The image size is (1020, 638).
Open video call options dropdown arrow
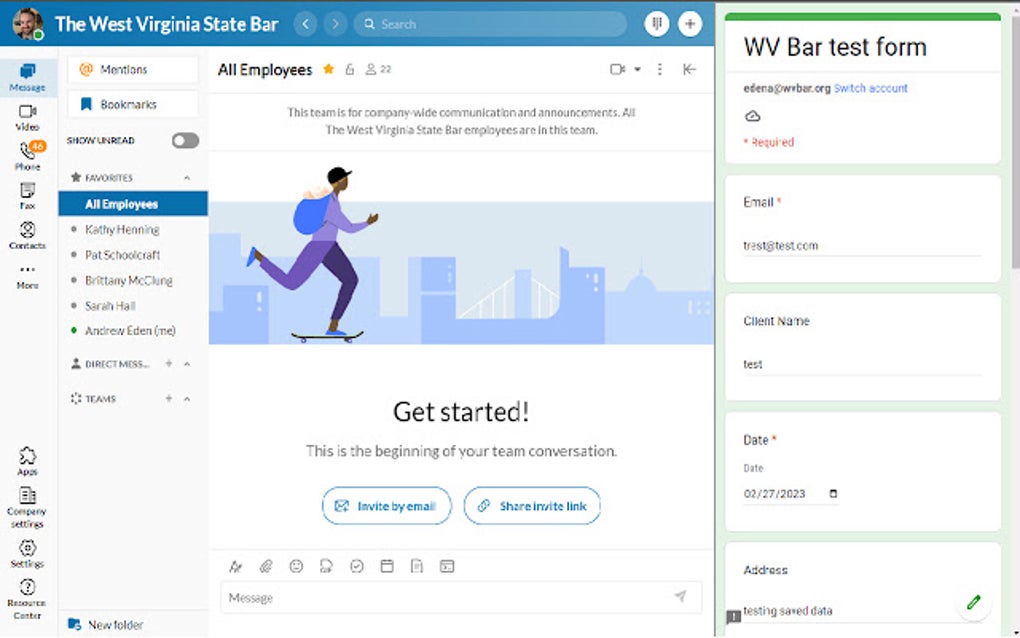[x=638, y=69]
